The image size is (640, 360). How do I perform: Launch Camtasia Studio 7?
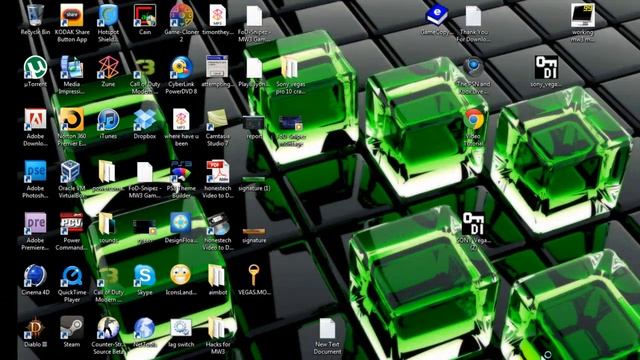point(218,120)
